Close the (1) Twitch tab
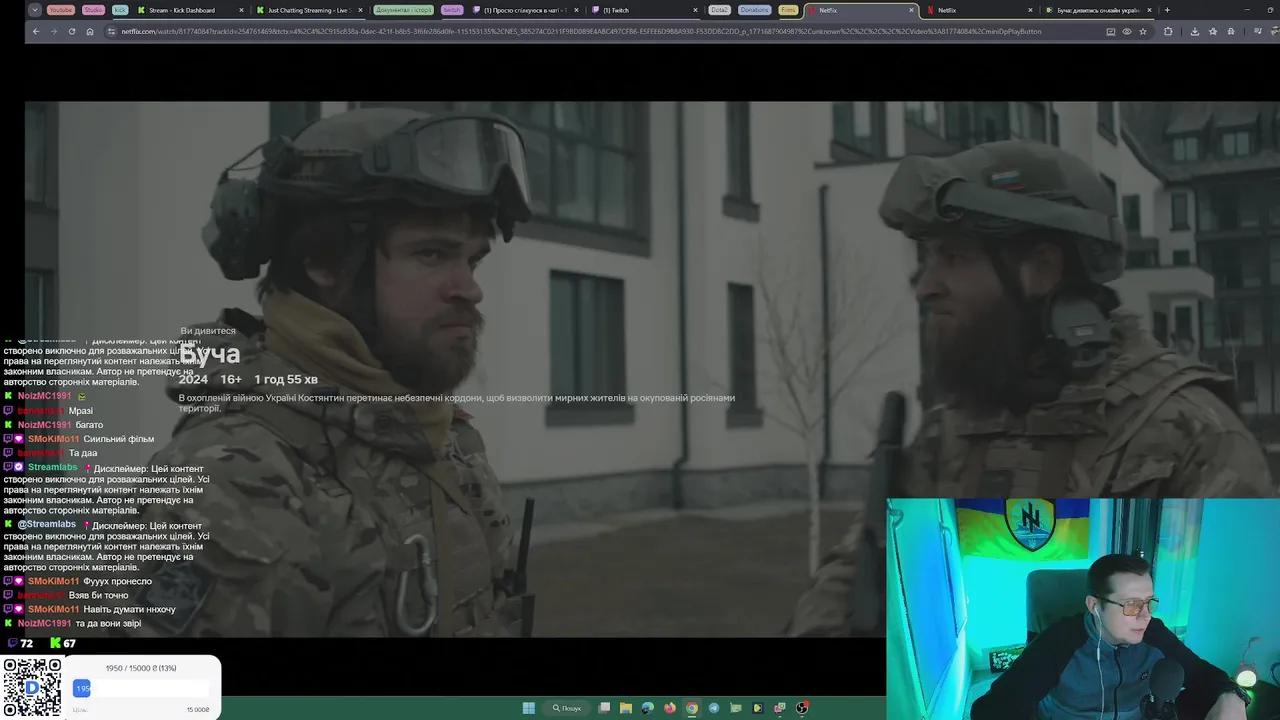This screenshot has width=1280, height=720. pyautogui.click(x=695, y=10)
